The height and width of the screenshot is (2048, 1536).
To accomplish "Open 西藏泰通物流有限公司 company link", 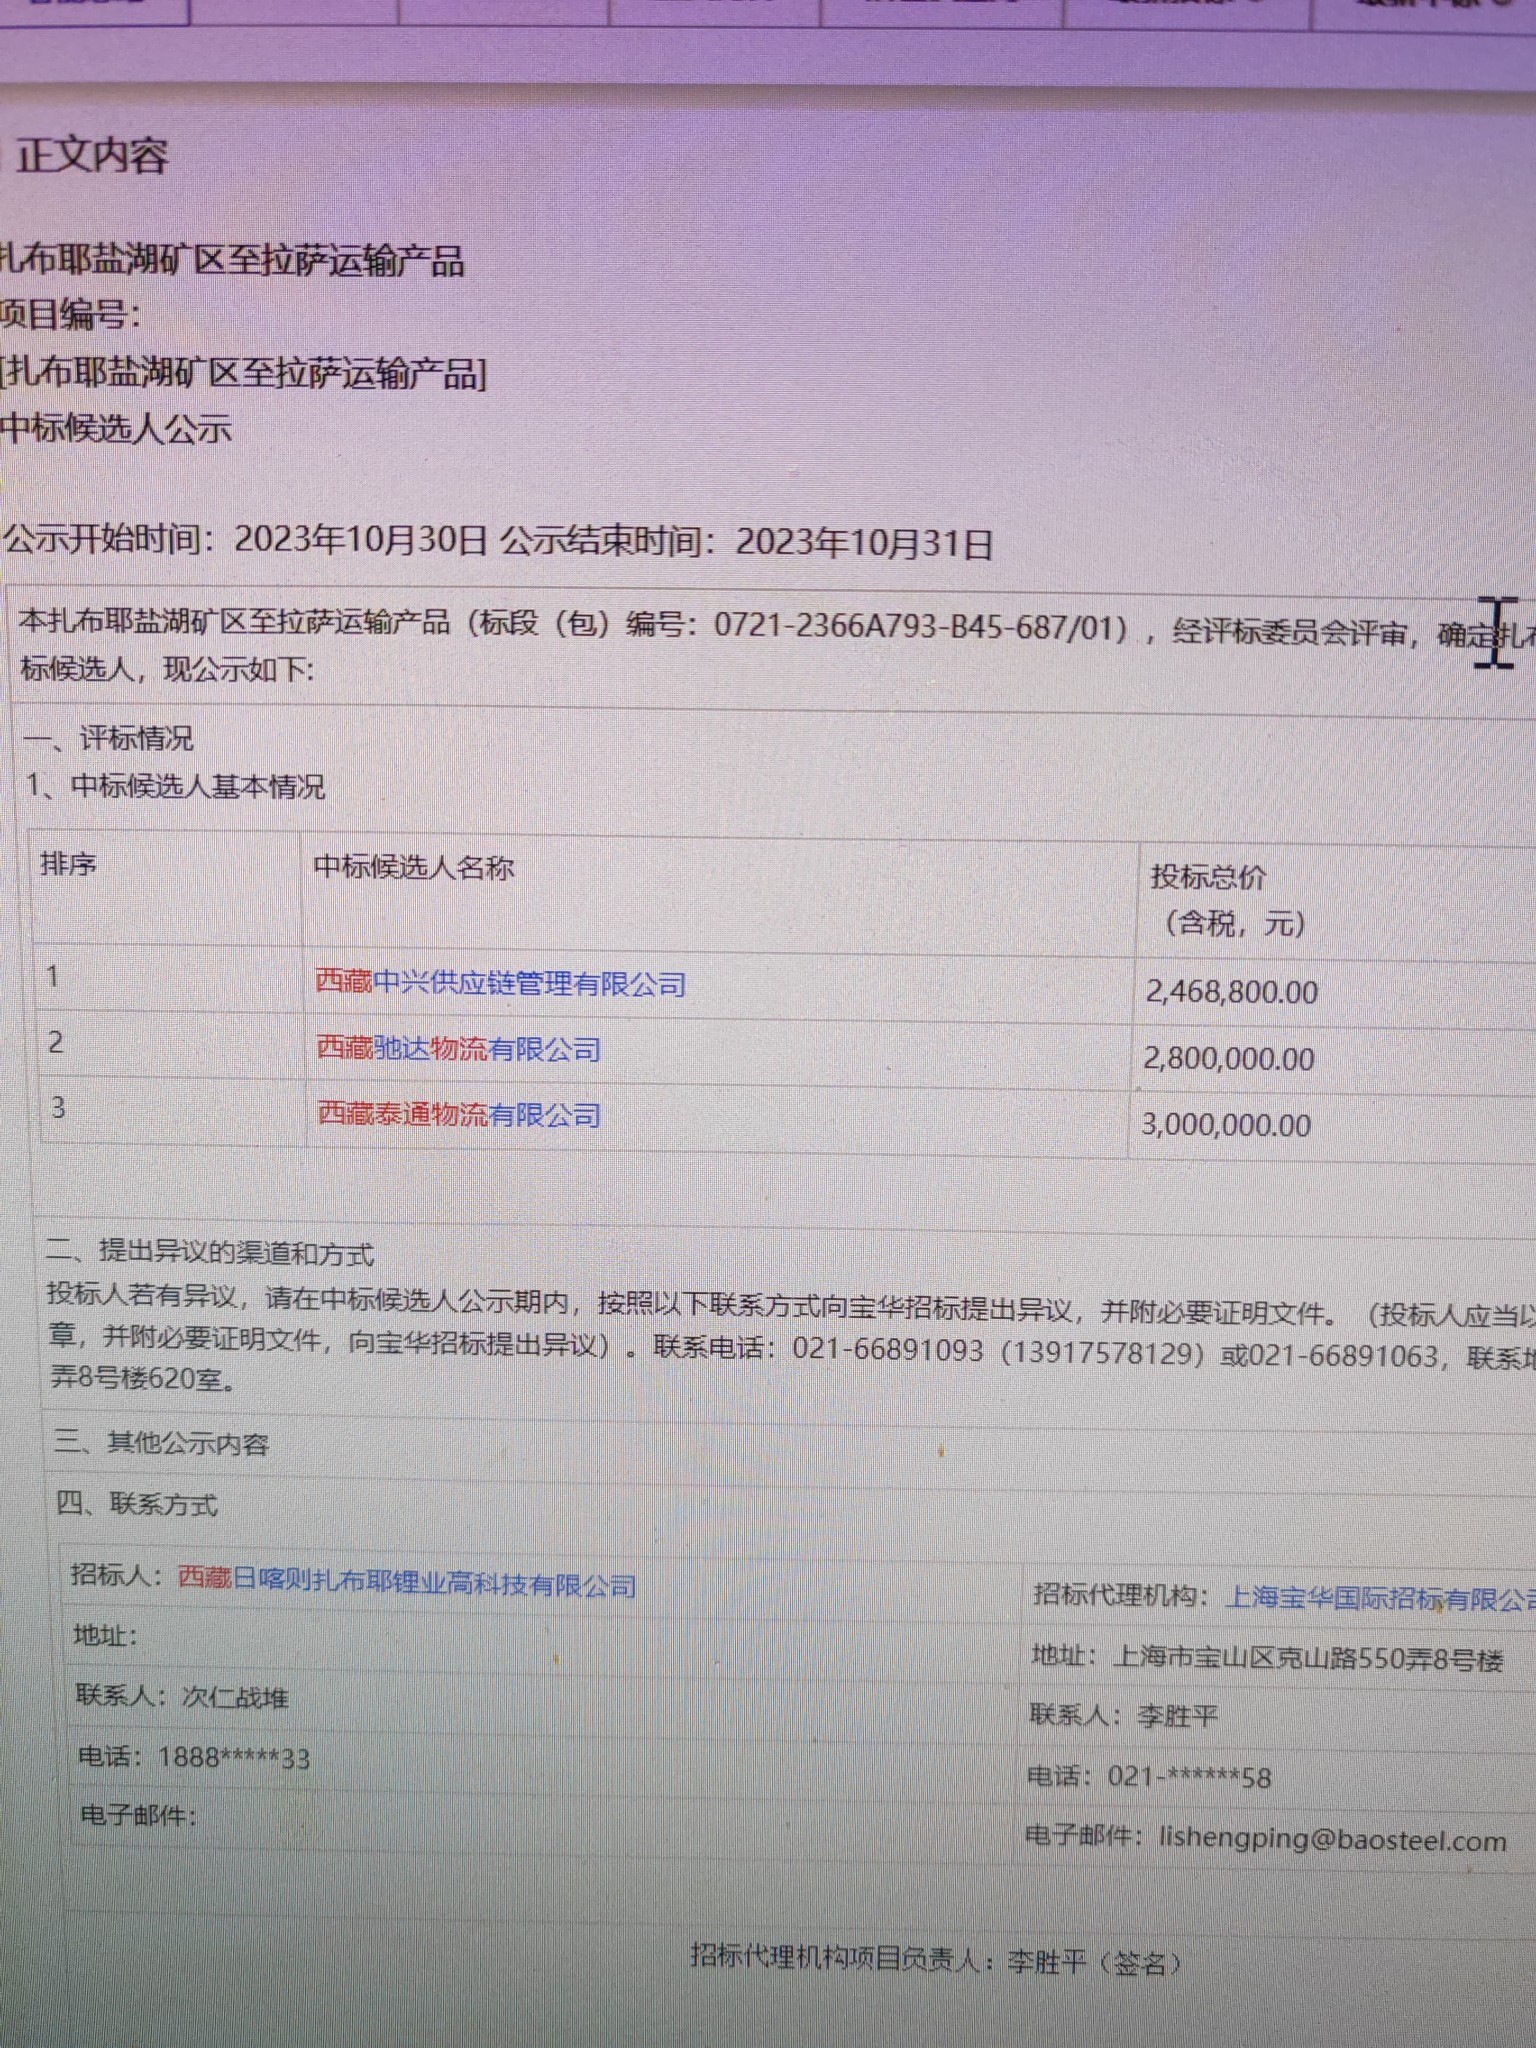I will click(x=459, y=1113).
